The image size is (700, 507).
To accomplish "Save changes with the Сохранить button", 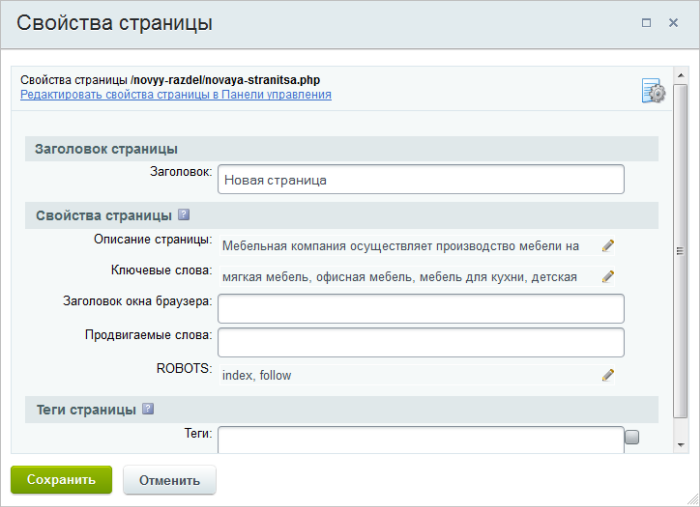I will point(61,480).
